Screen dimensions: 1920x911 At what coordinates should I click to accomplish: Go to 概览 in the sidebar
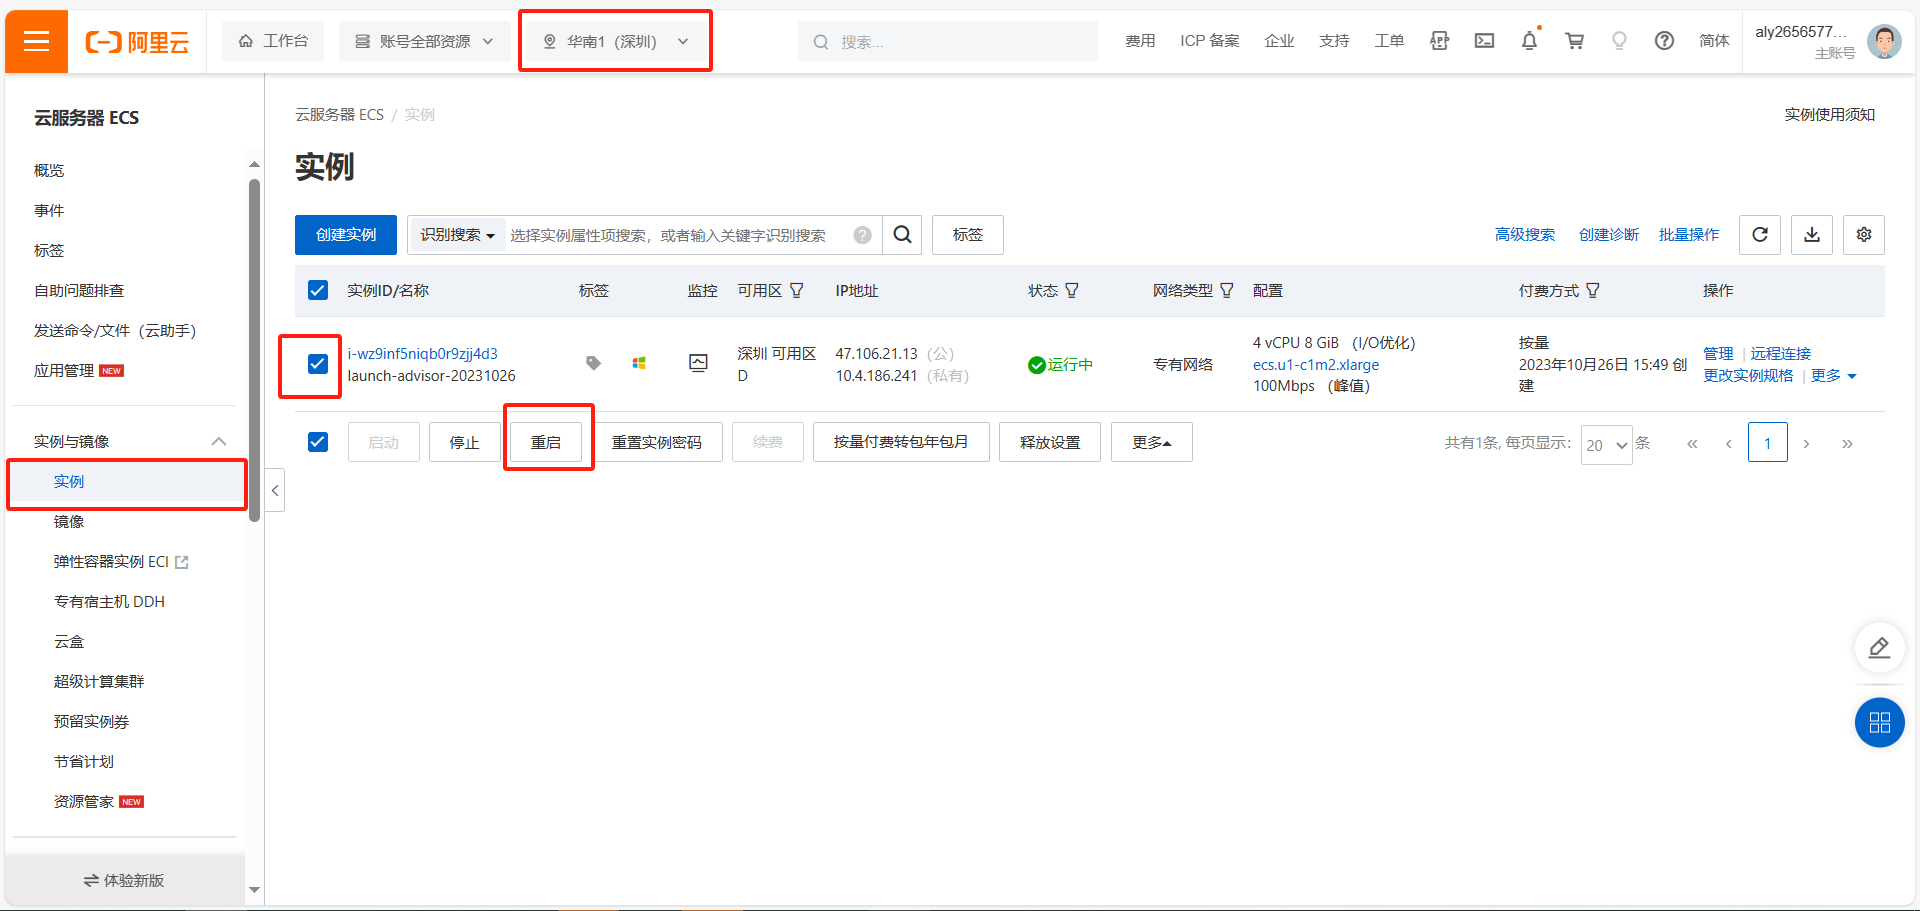(x=49, y=171)
